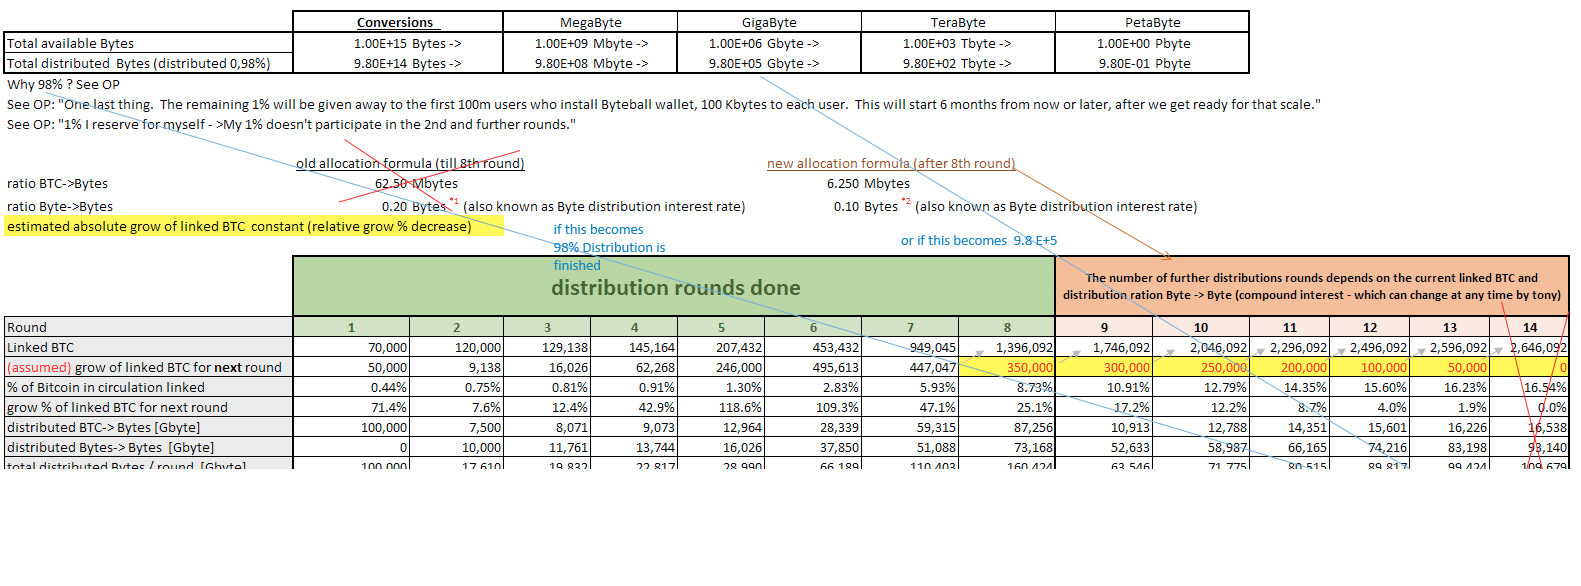Click the 118.6% grow percentage cell
1581x586 pixels.
[721, 407]
